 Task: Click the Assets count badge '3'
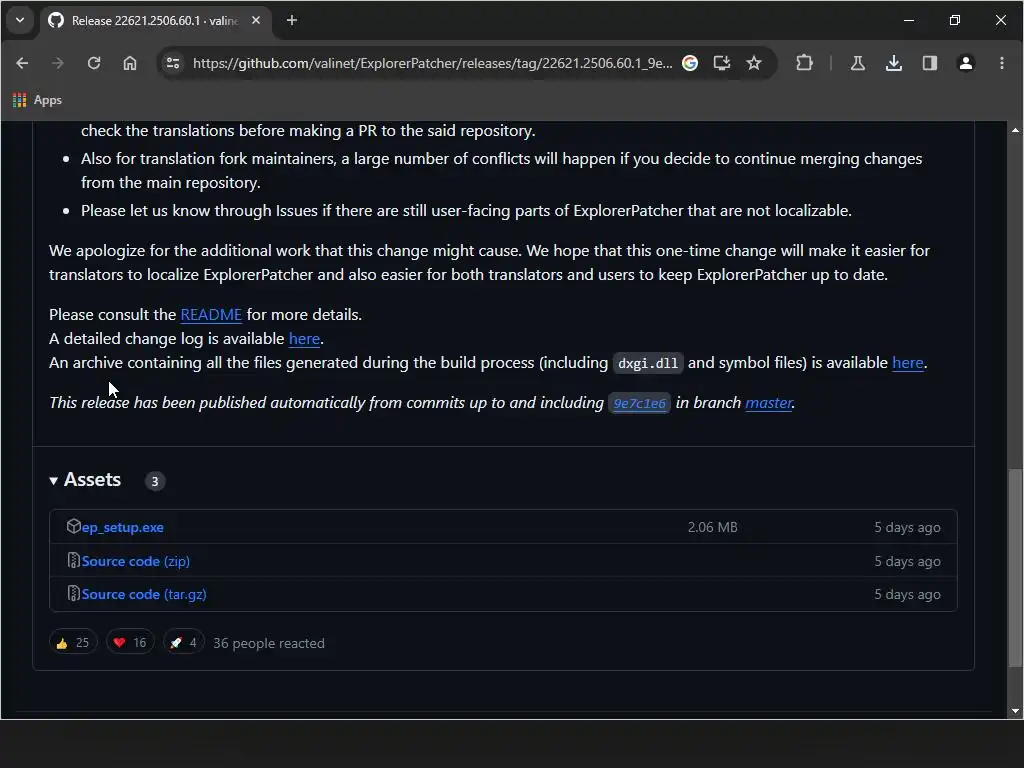pos(155,481)
